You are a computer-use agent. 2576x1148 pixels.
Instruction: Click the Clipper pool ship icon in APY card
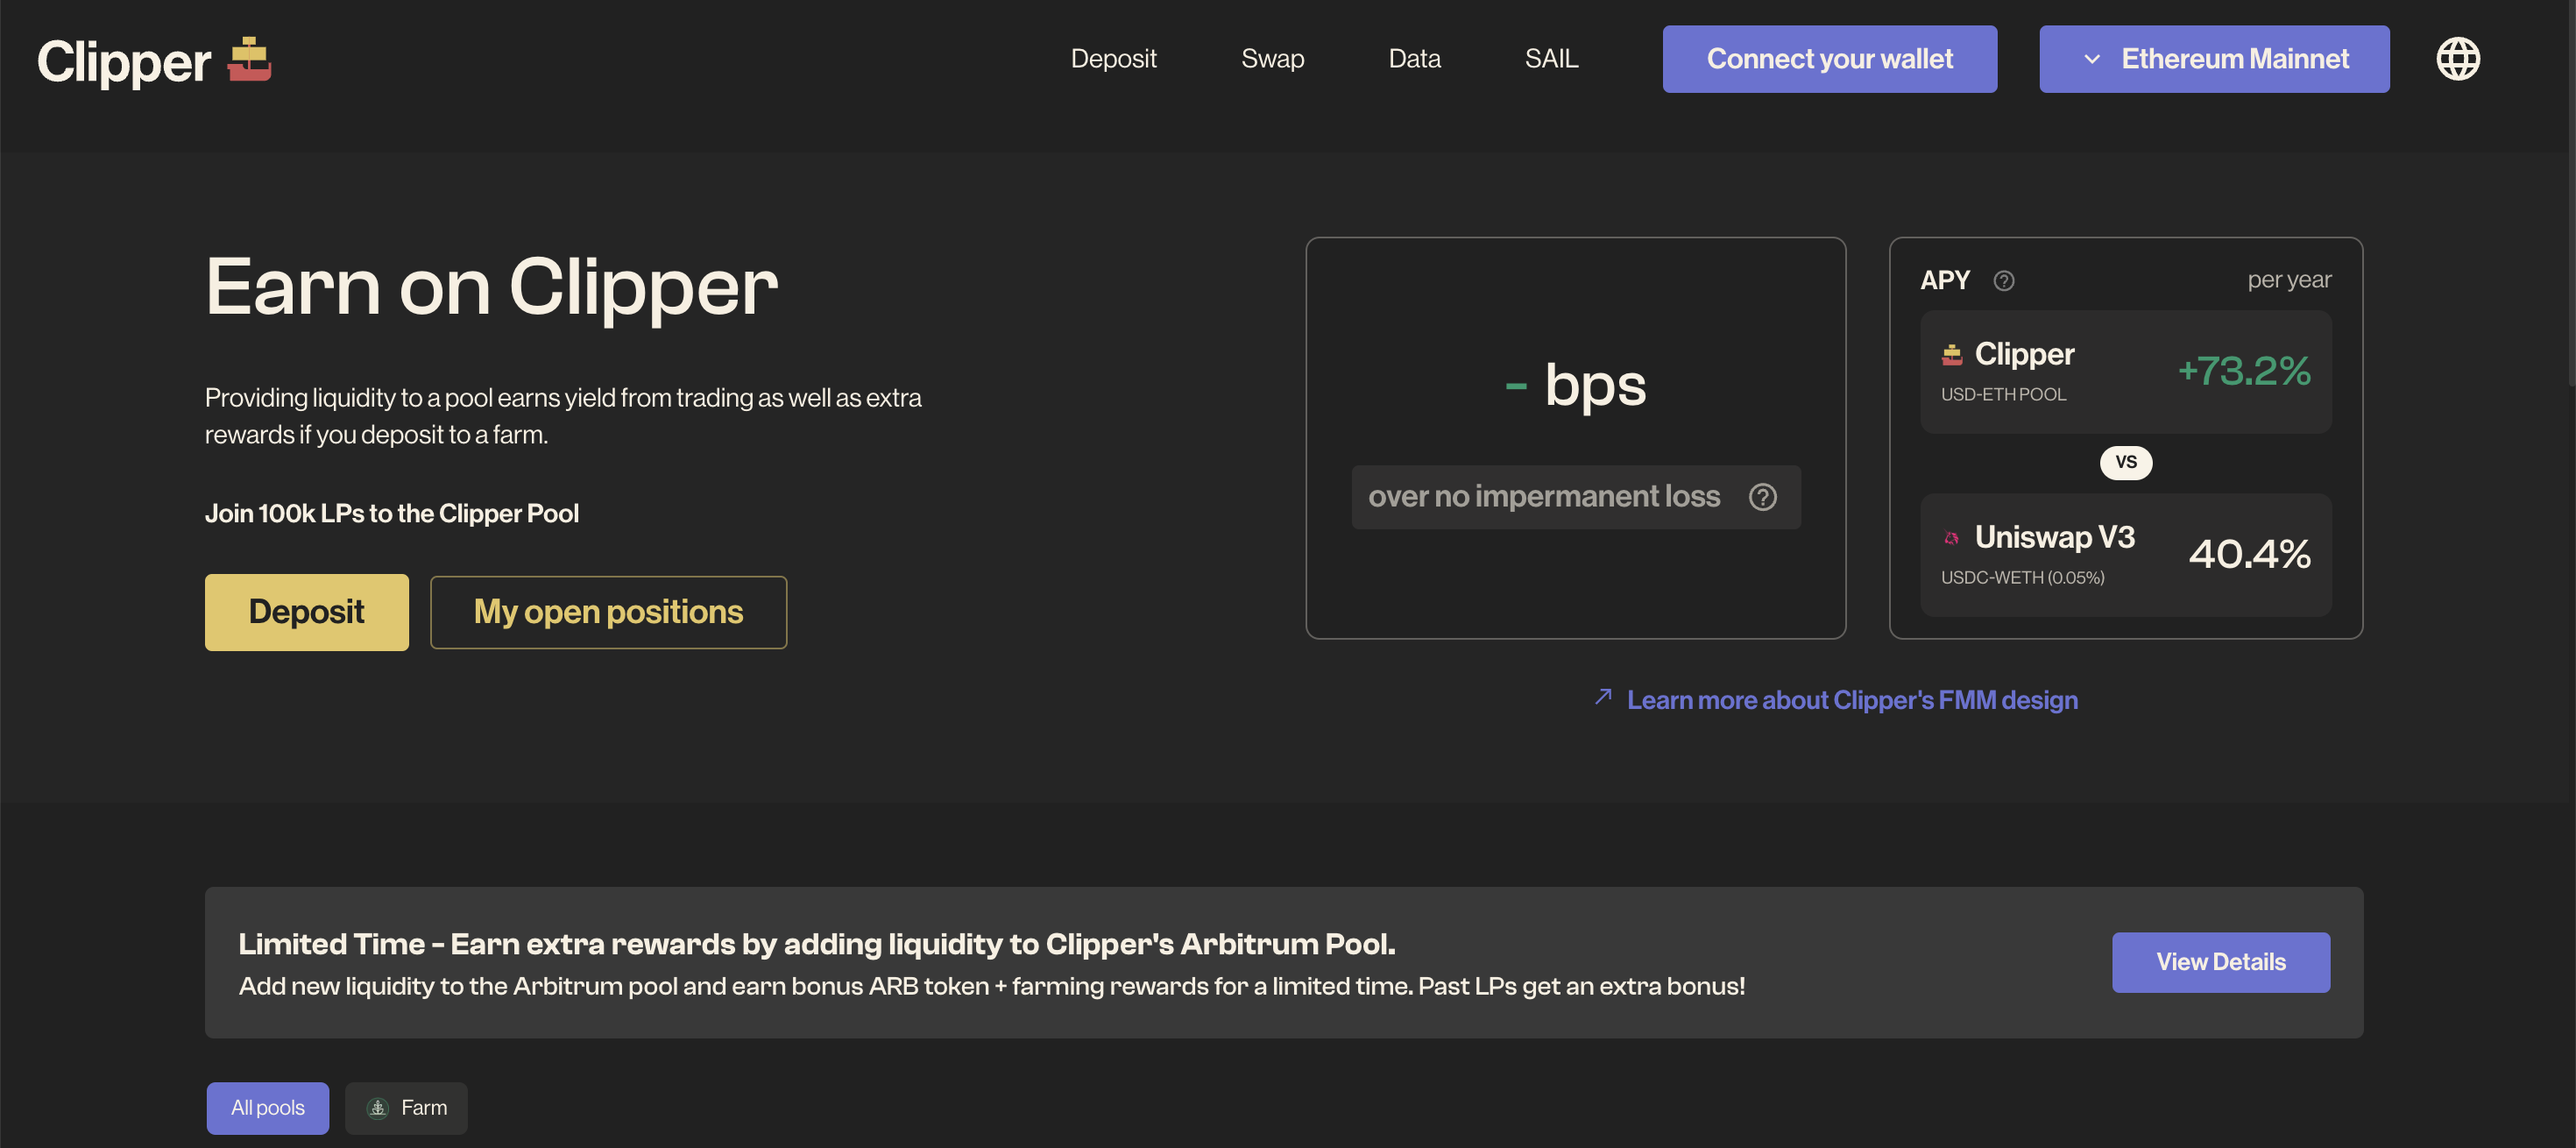1951,354
